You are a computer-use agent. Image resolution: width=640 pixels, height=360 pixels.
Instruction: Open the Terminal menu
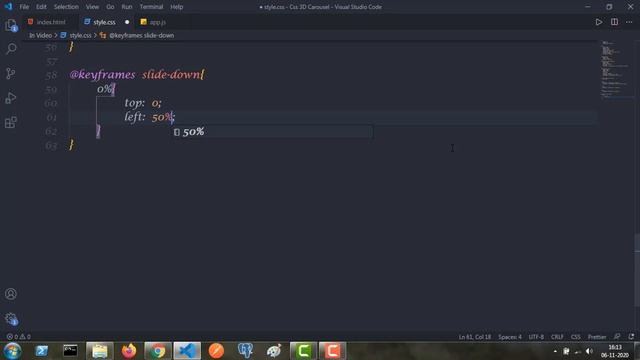(x=151, y=7)
